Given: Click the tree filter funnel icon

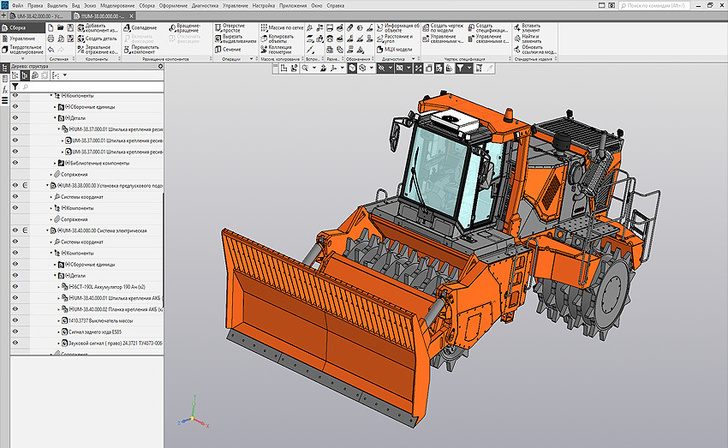Looking at the screenshot, I should 15,87.
